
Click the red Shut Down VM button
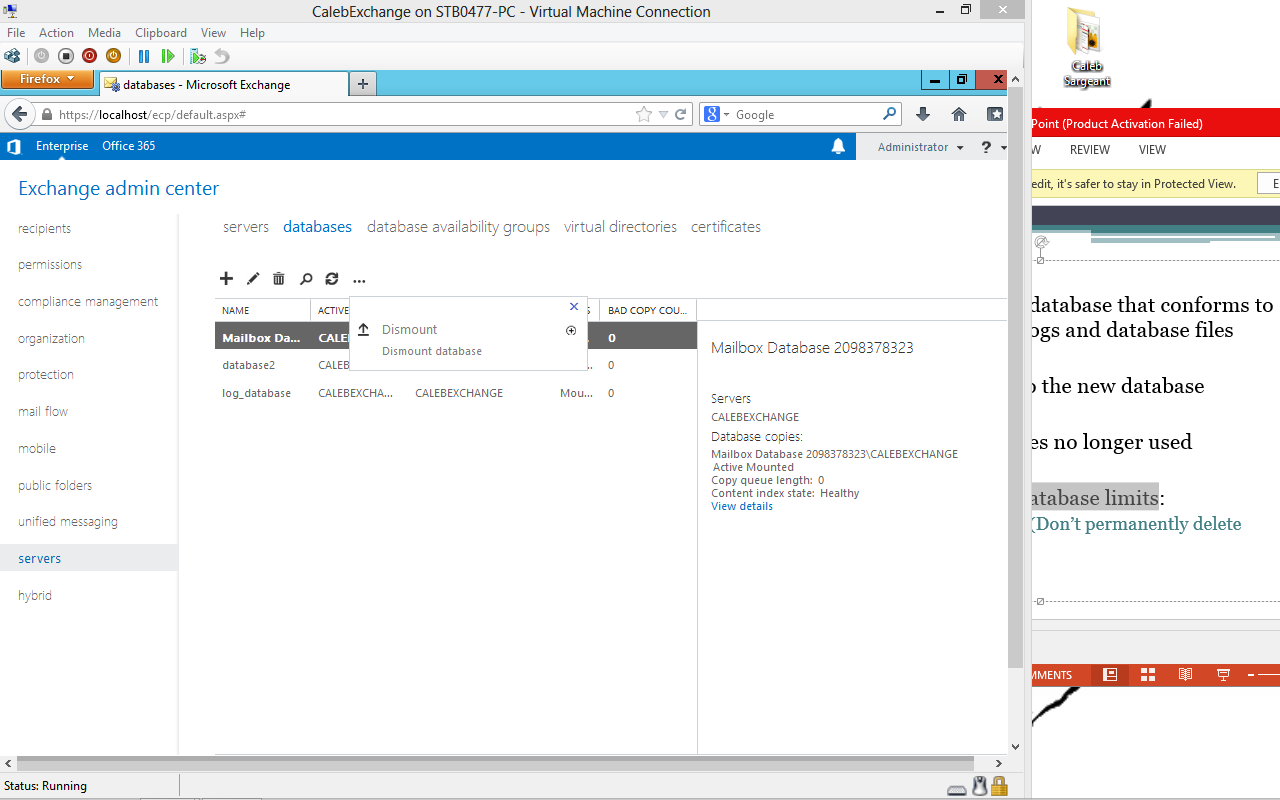90,56
